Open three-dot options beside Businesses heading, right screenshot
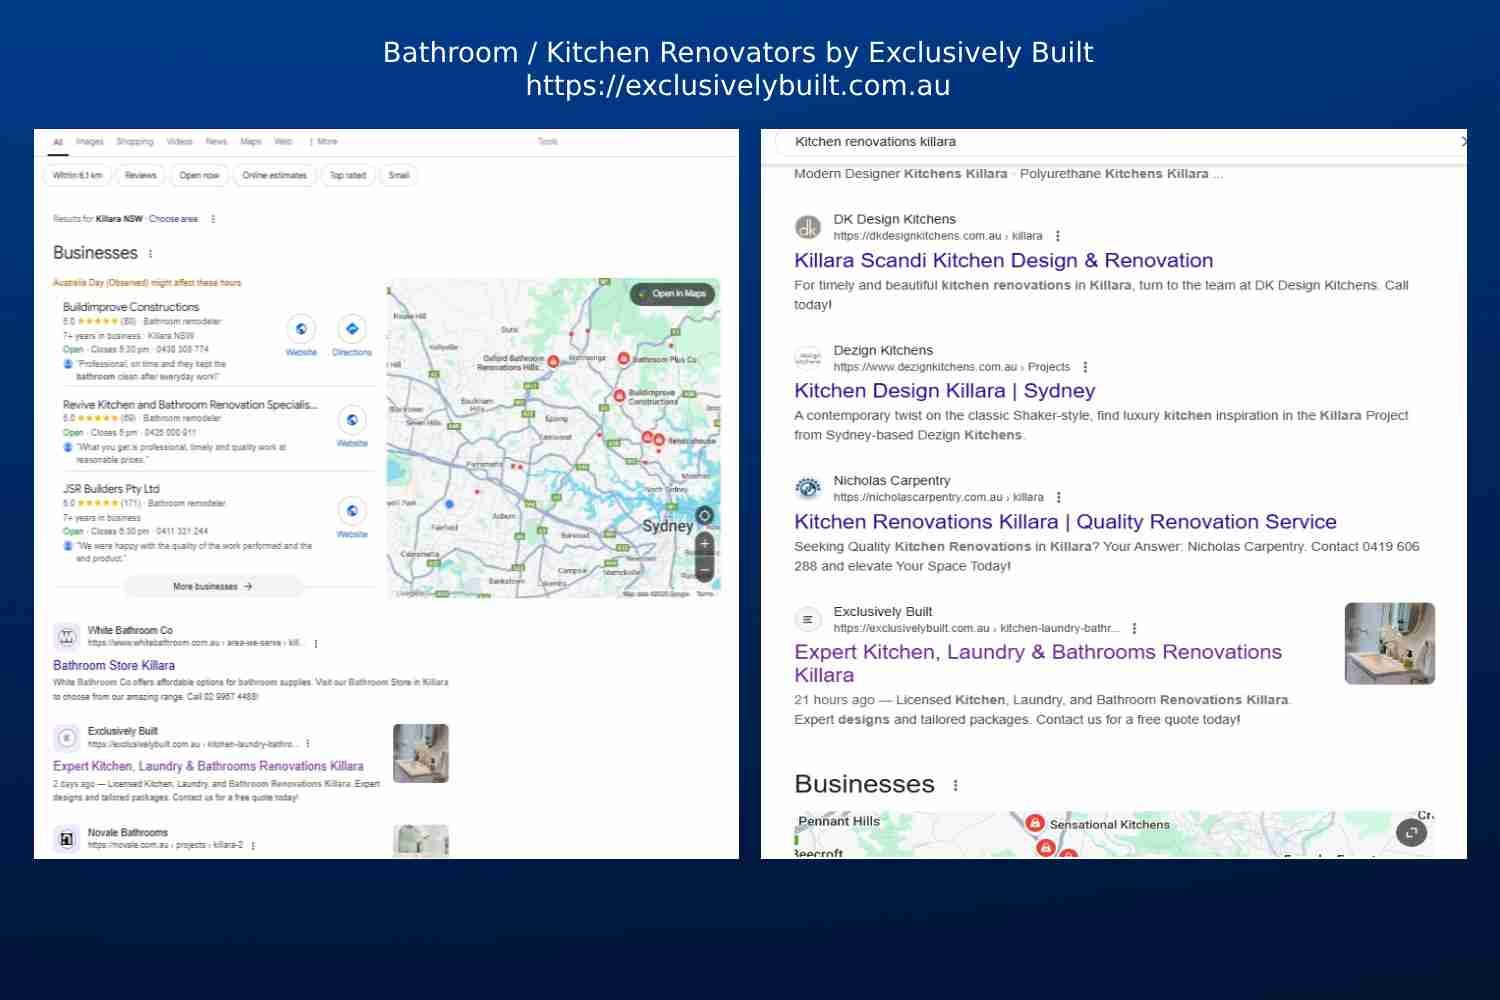The height and width of the screenshot is (1000, 1500). click(x=956, y=786)
